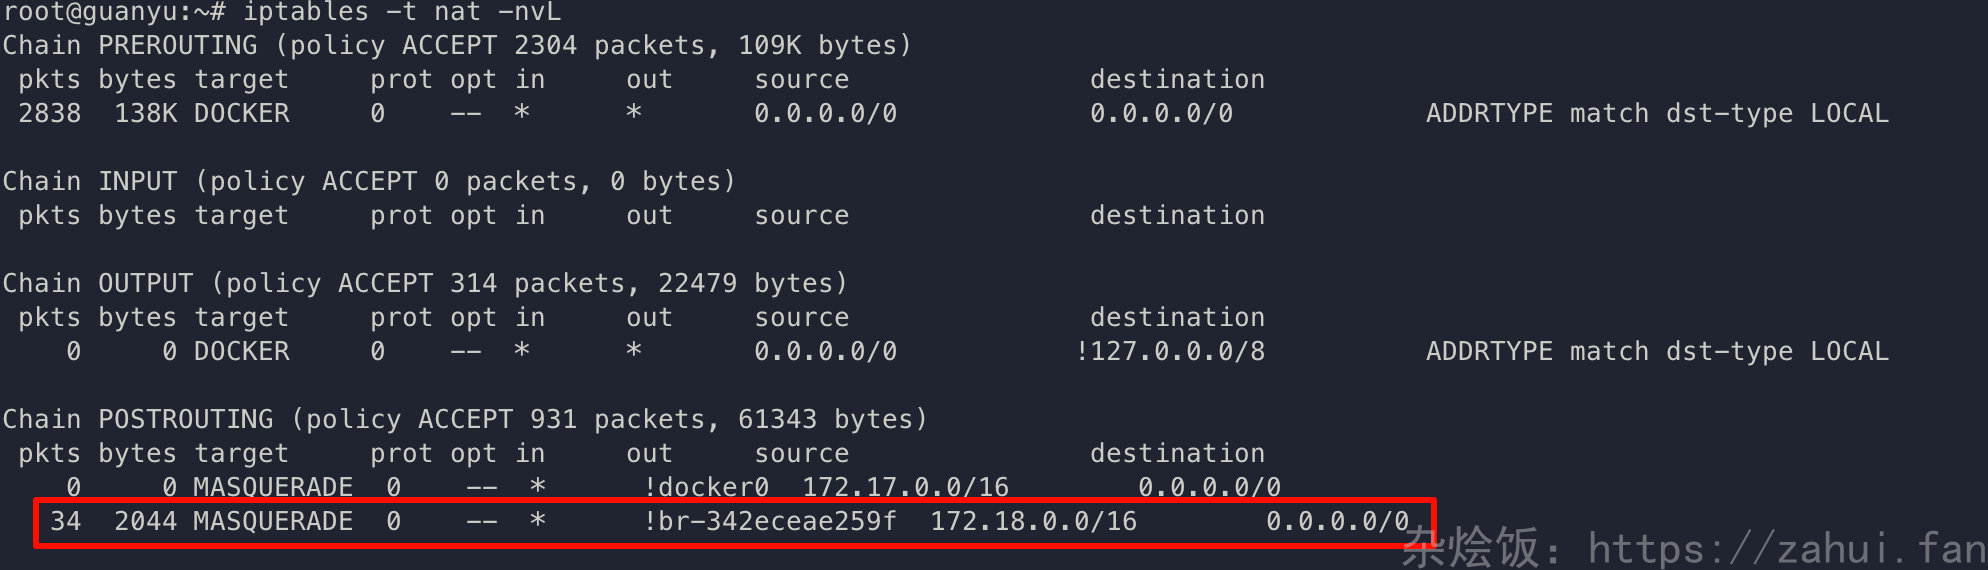Click the 138K bytes value
The width and height of the screenshot is (1988, 570).
click(146, 114)
